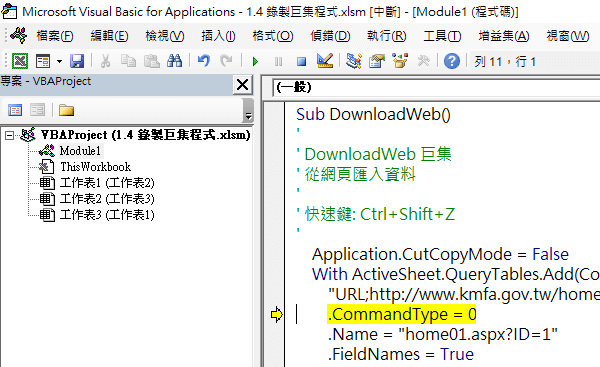Click the Copy icon in toolbar
The image size is (600, 367).
(128, 61)
